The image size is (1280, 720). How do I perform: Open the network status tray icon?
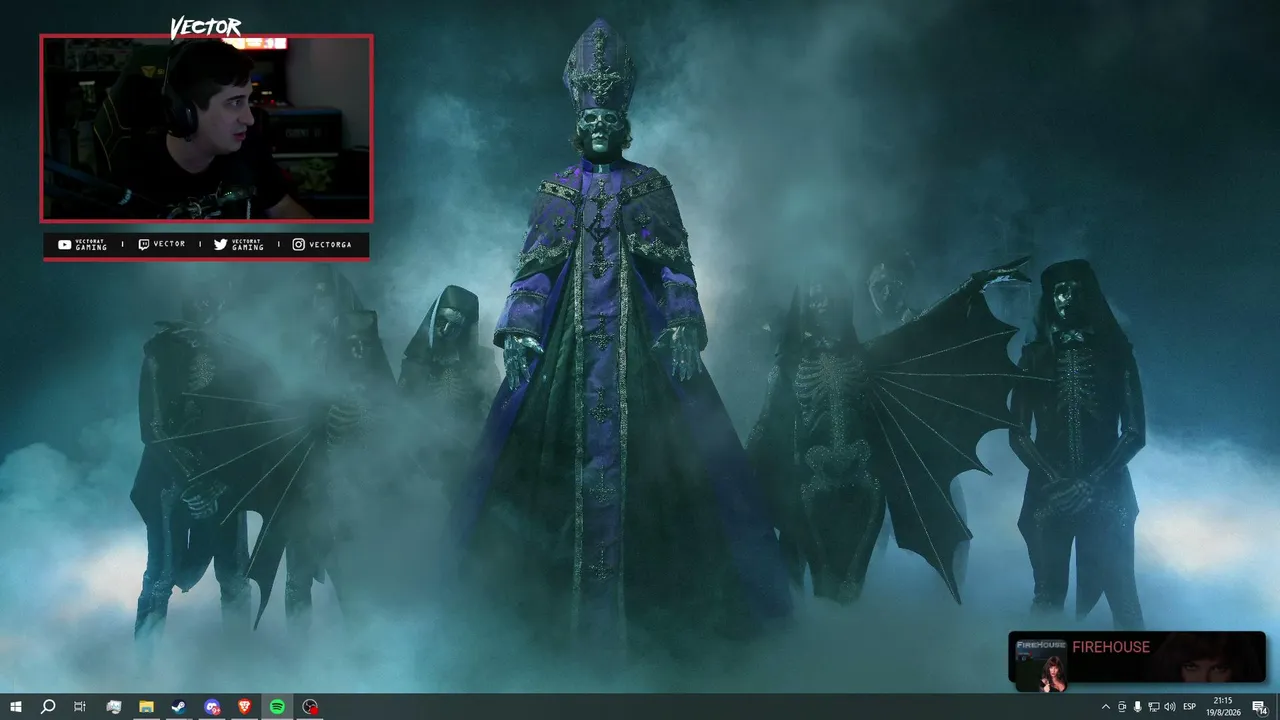click(x=1154, y=707)
